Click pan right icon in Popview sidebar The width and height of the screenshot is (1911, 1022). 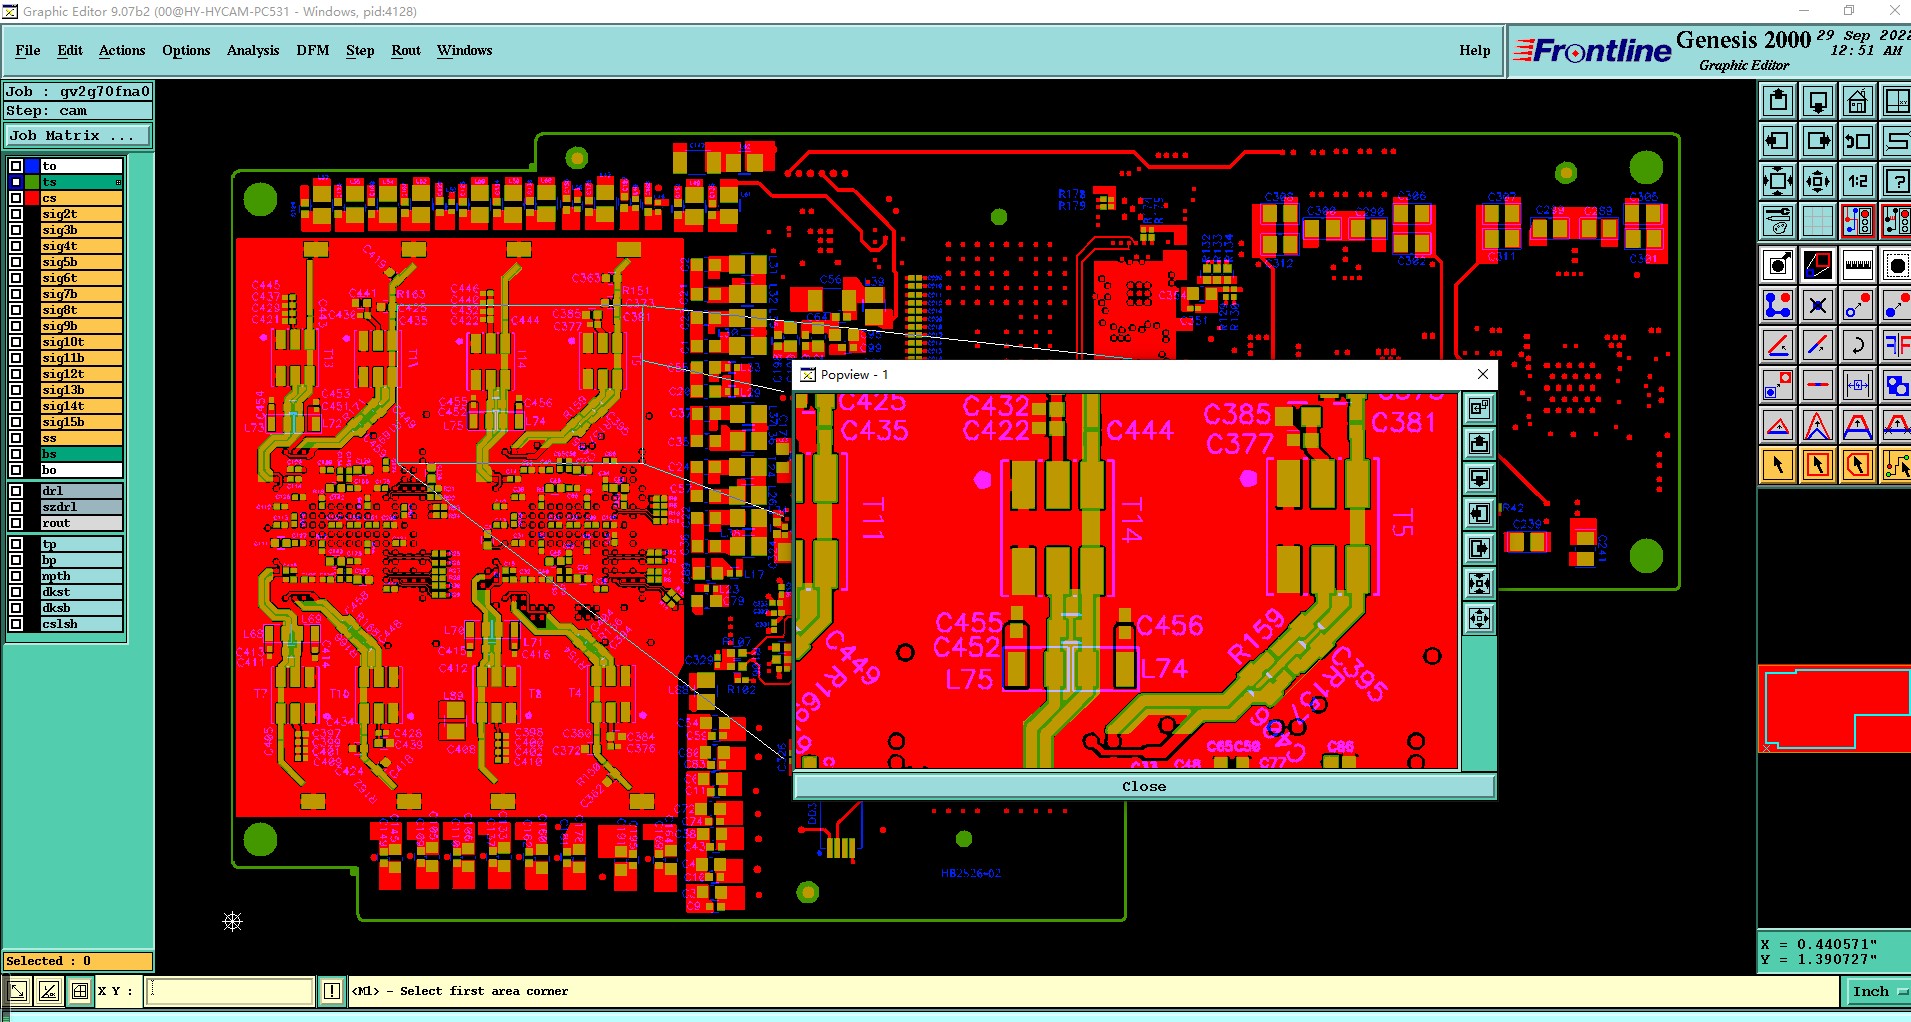(1479, 548)
